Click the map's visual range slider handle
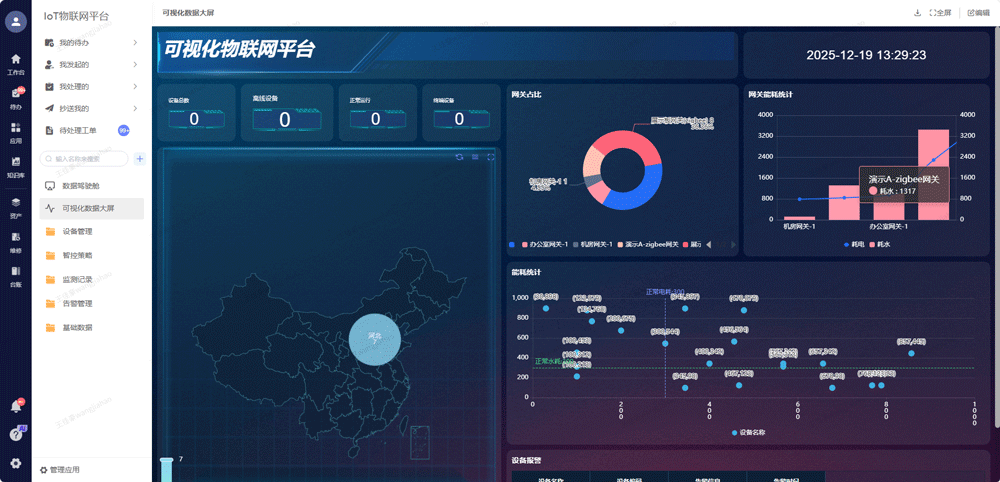1000x482 pixels. 166,460
